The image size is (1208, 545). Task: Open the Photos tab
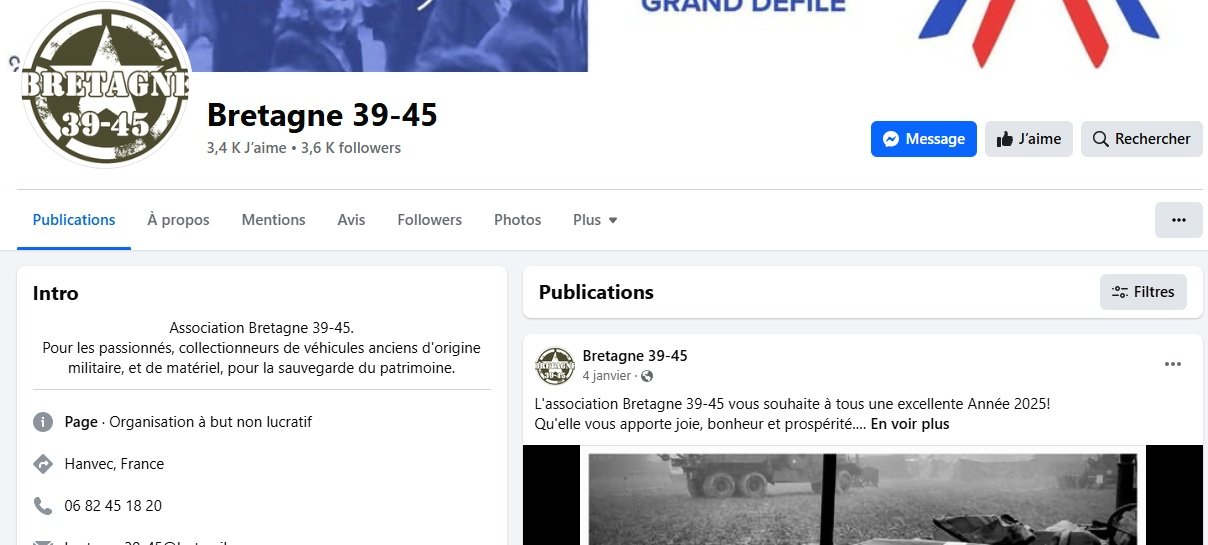(x=517, y=220)
